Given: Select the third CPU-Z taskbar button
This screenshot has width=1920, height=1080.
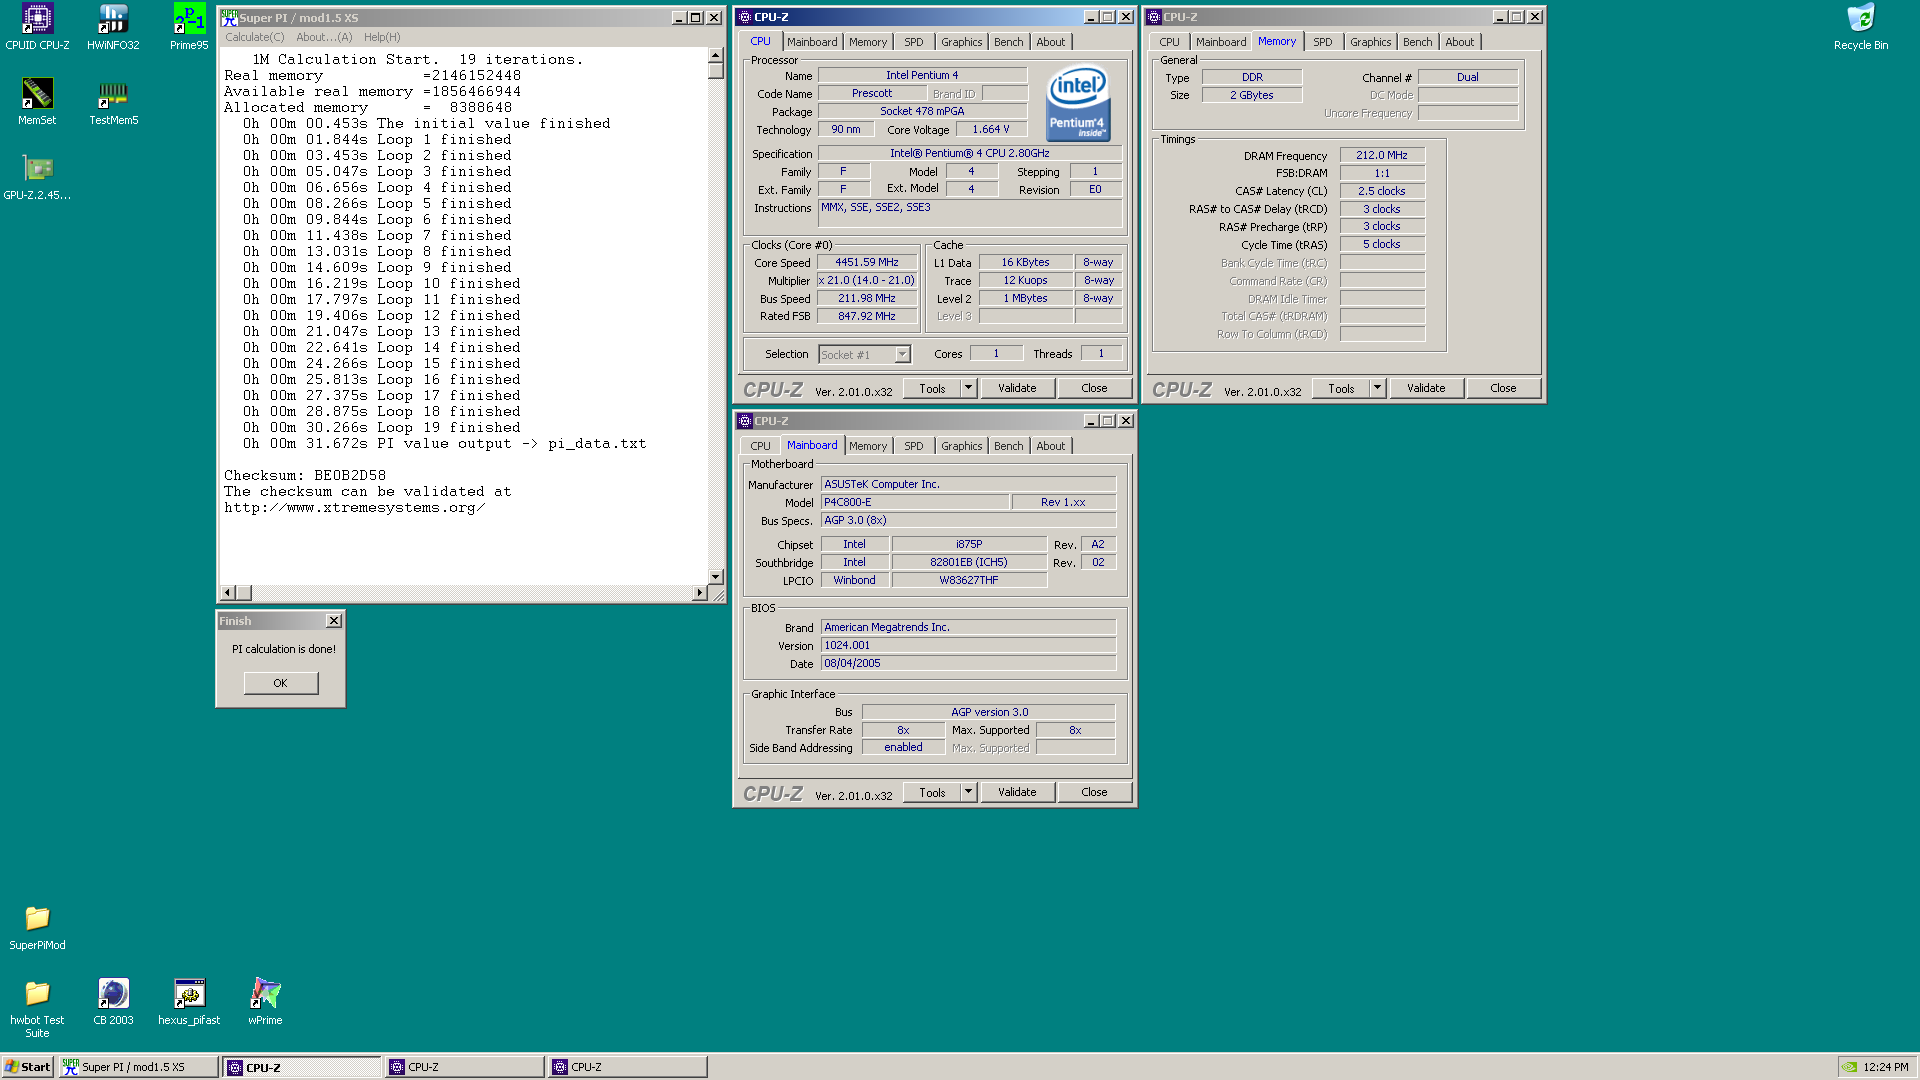Looking at the screenshot, I should tap(628, 1067).
